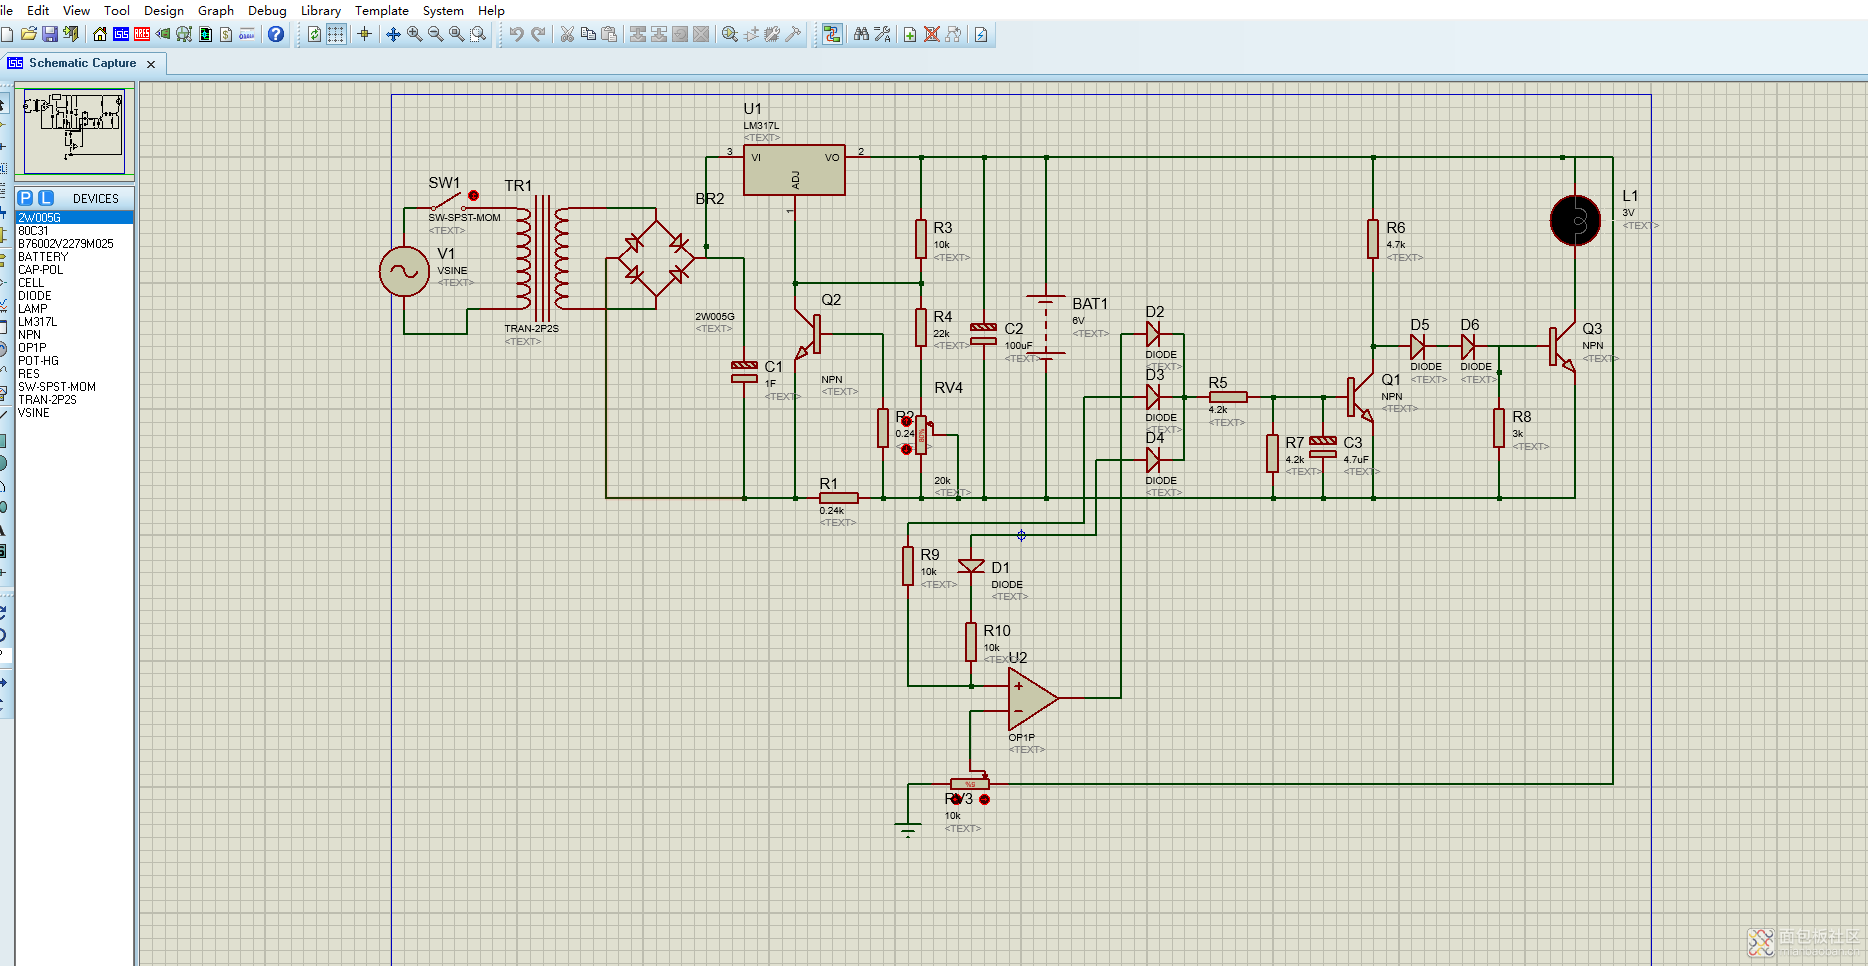The width and height of the screenshot is (1868, 966).
Task: Click the Decompose hammer icon
Action: tap(793, 34)
